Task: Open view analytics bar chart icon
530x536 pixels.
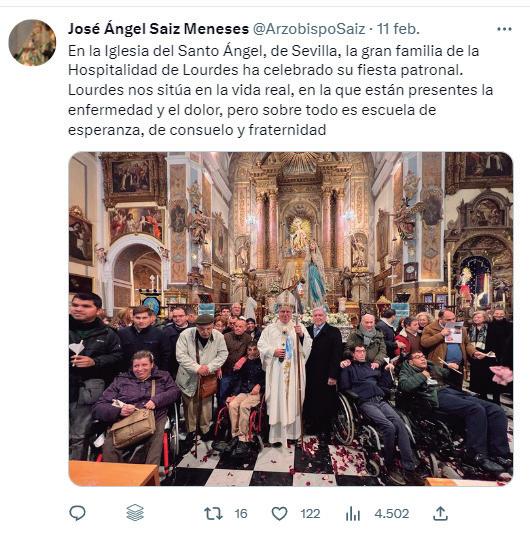Action: 353,513
